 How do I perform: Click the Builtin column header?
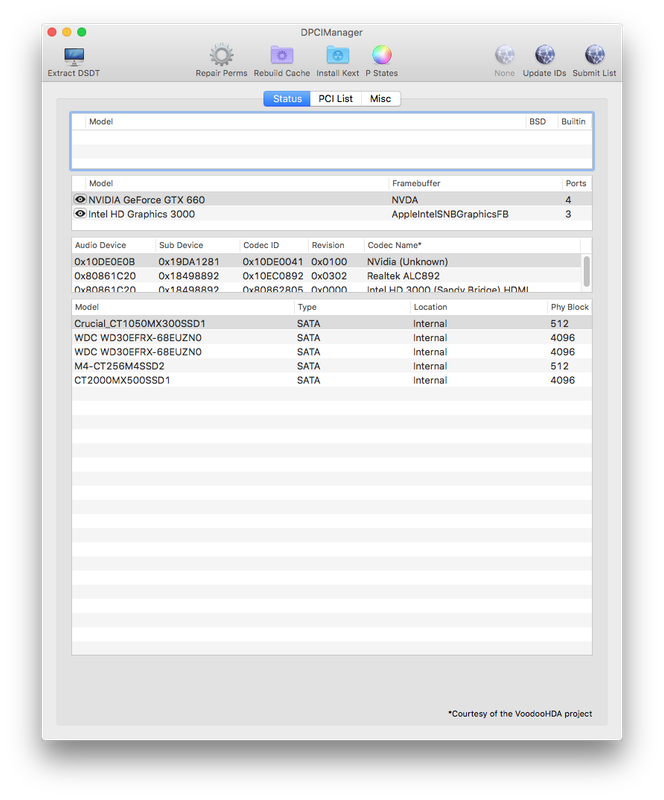click(573, 121)
